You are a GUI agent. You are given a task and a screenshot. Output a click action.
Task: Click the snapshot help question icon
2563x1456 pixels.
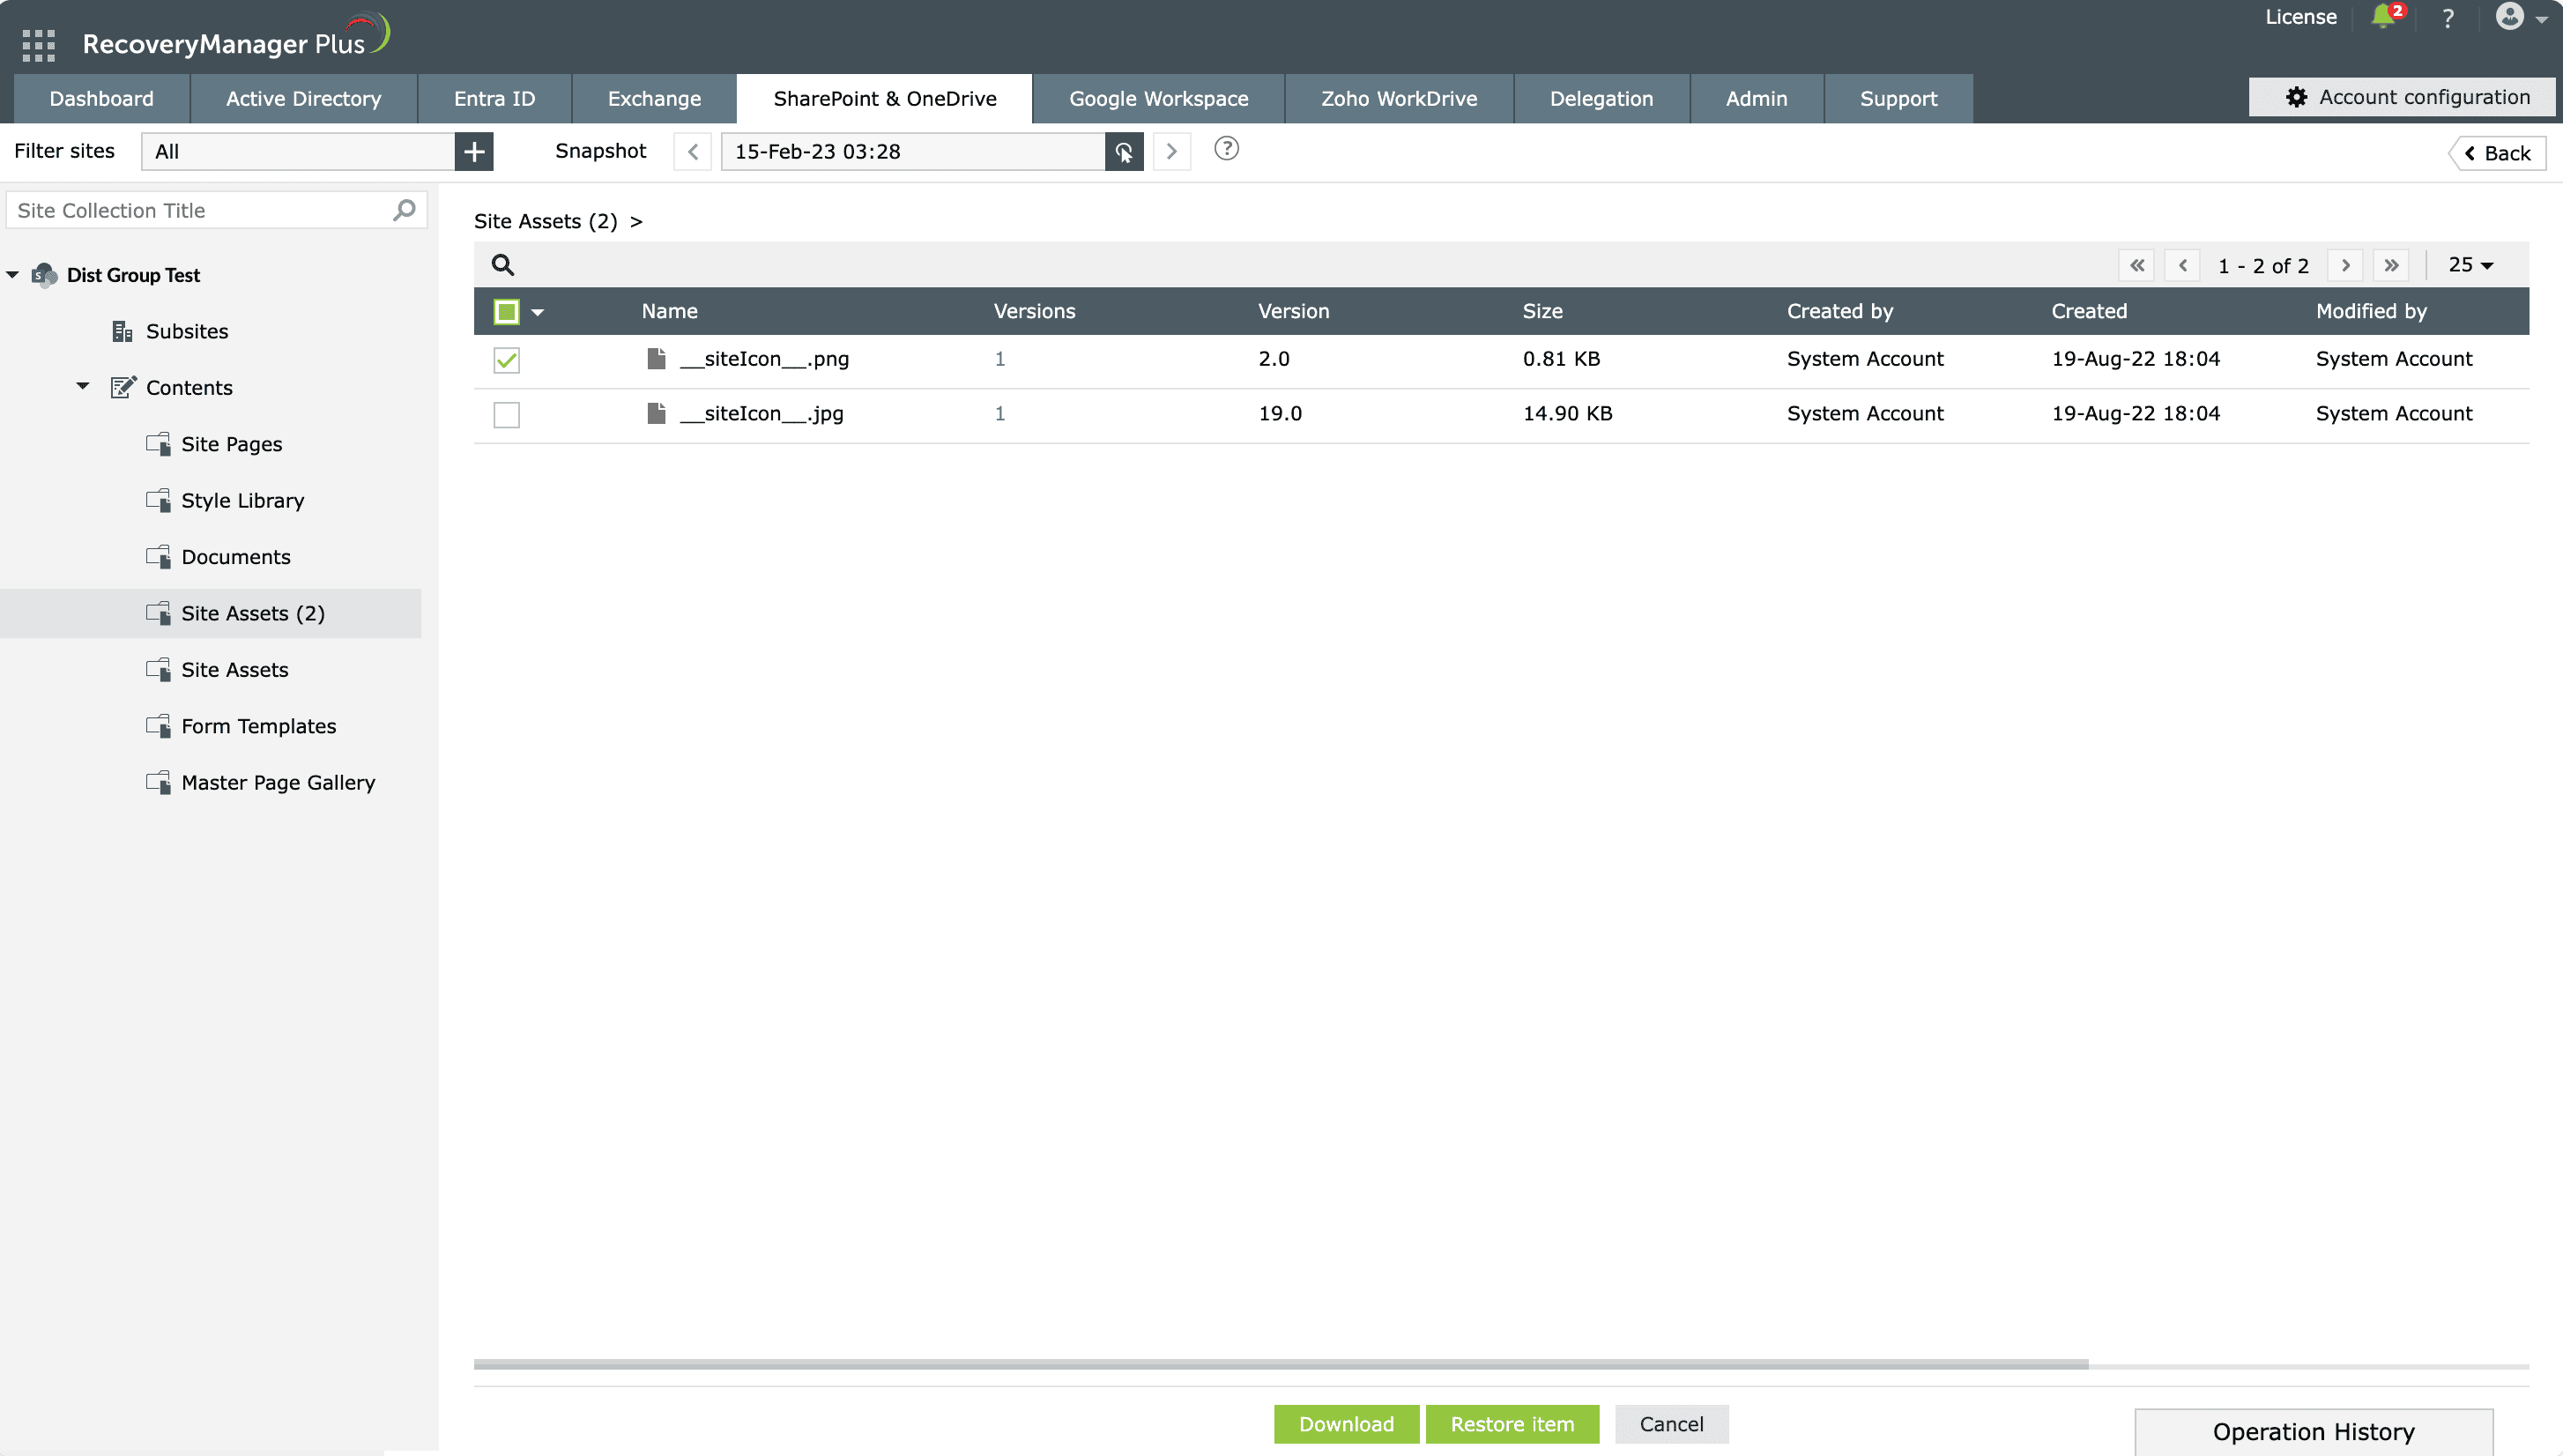pyautogui.click(x=1226, y=149)
